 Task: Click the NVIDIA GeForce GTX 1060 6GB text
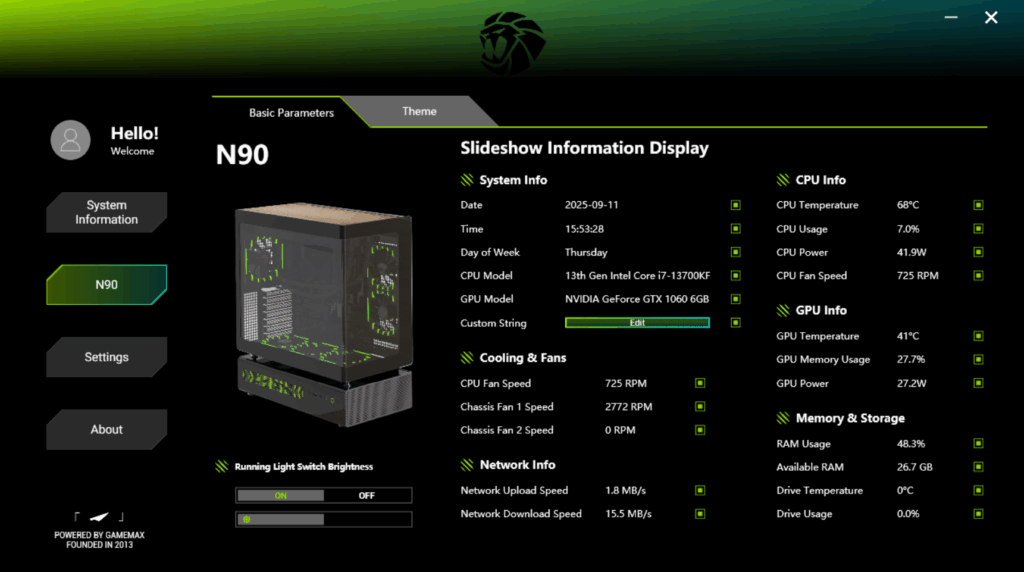click(637, 299)
